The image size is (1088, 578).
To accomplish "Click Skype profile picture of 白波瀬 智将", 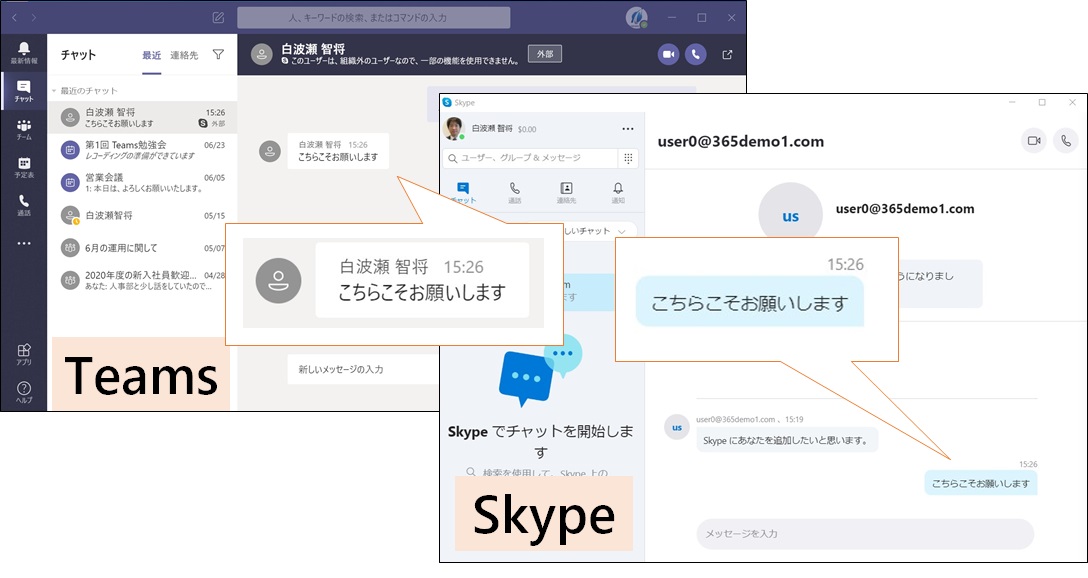I will (x=454, y=128).
